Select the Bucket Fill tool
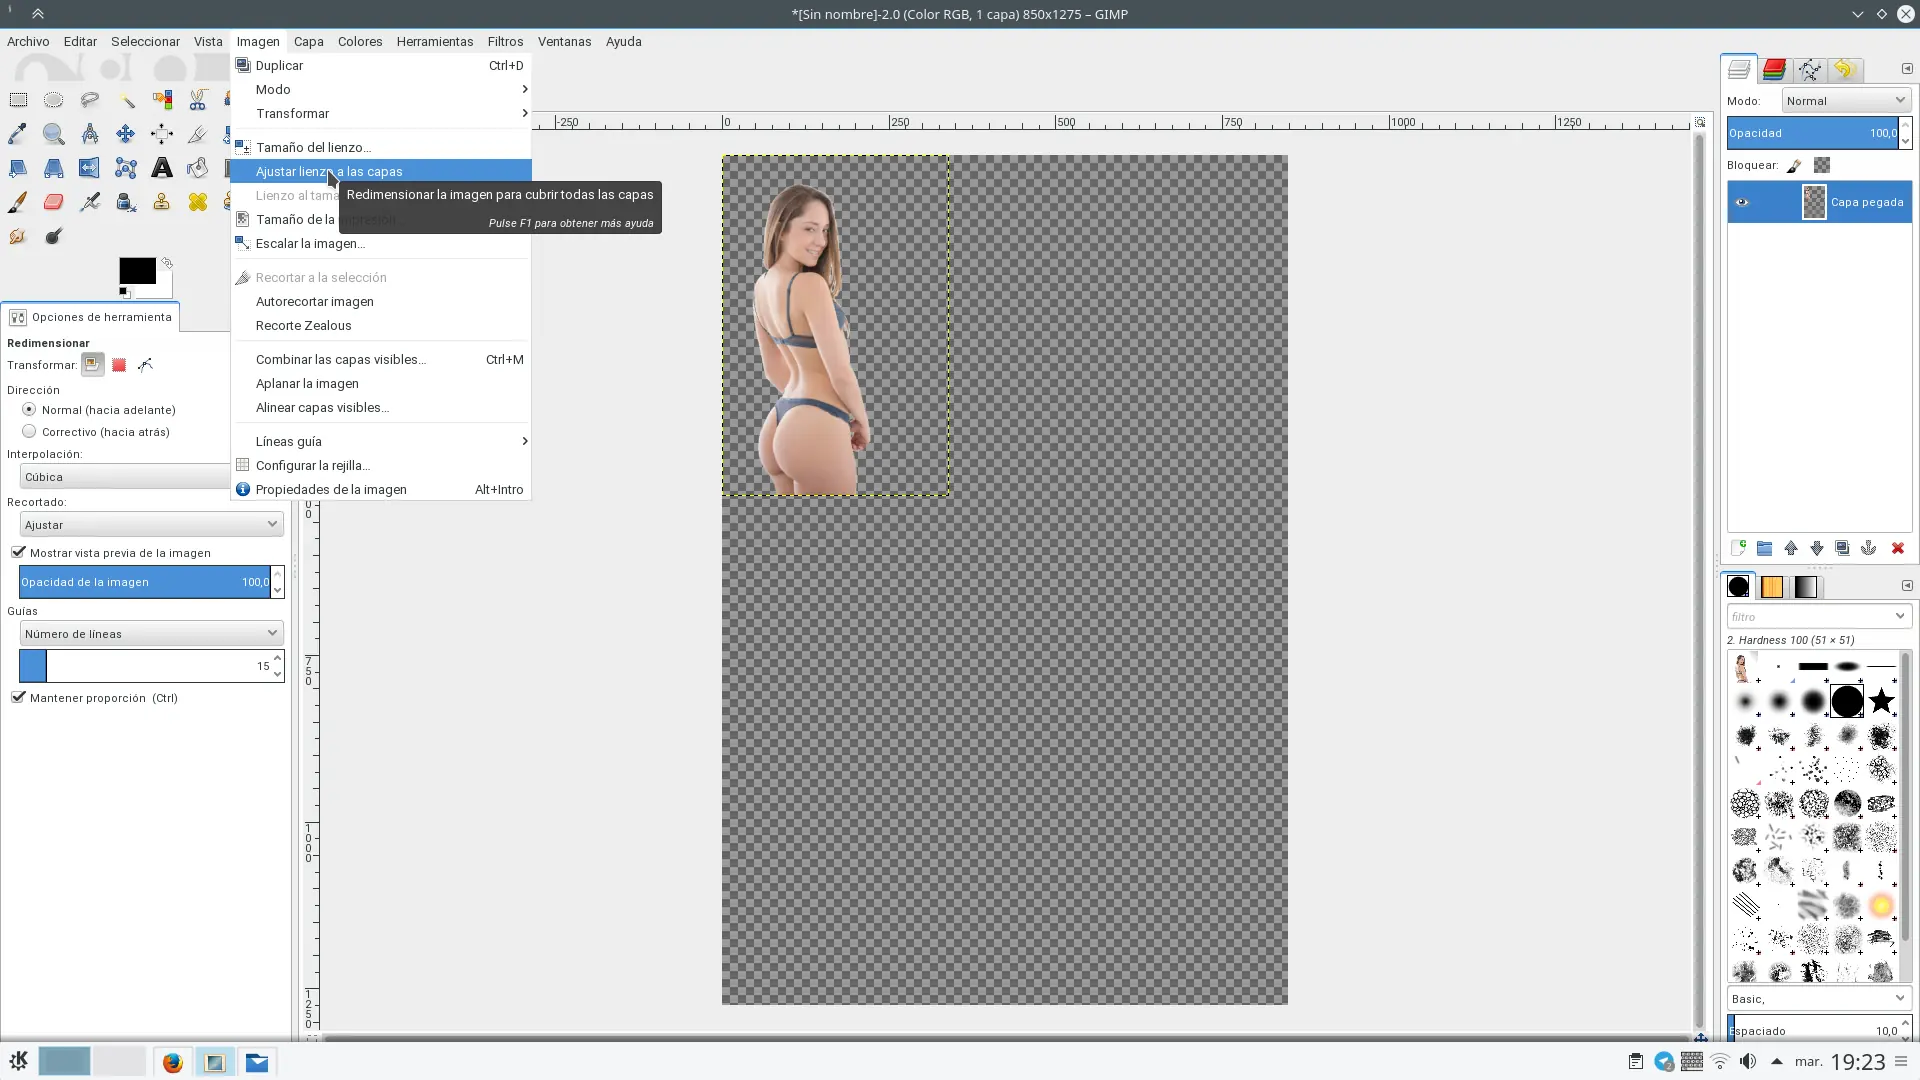The width and height of the screenshot is (1920, 1080). coord(198,168)
